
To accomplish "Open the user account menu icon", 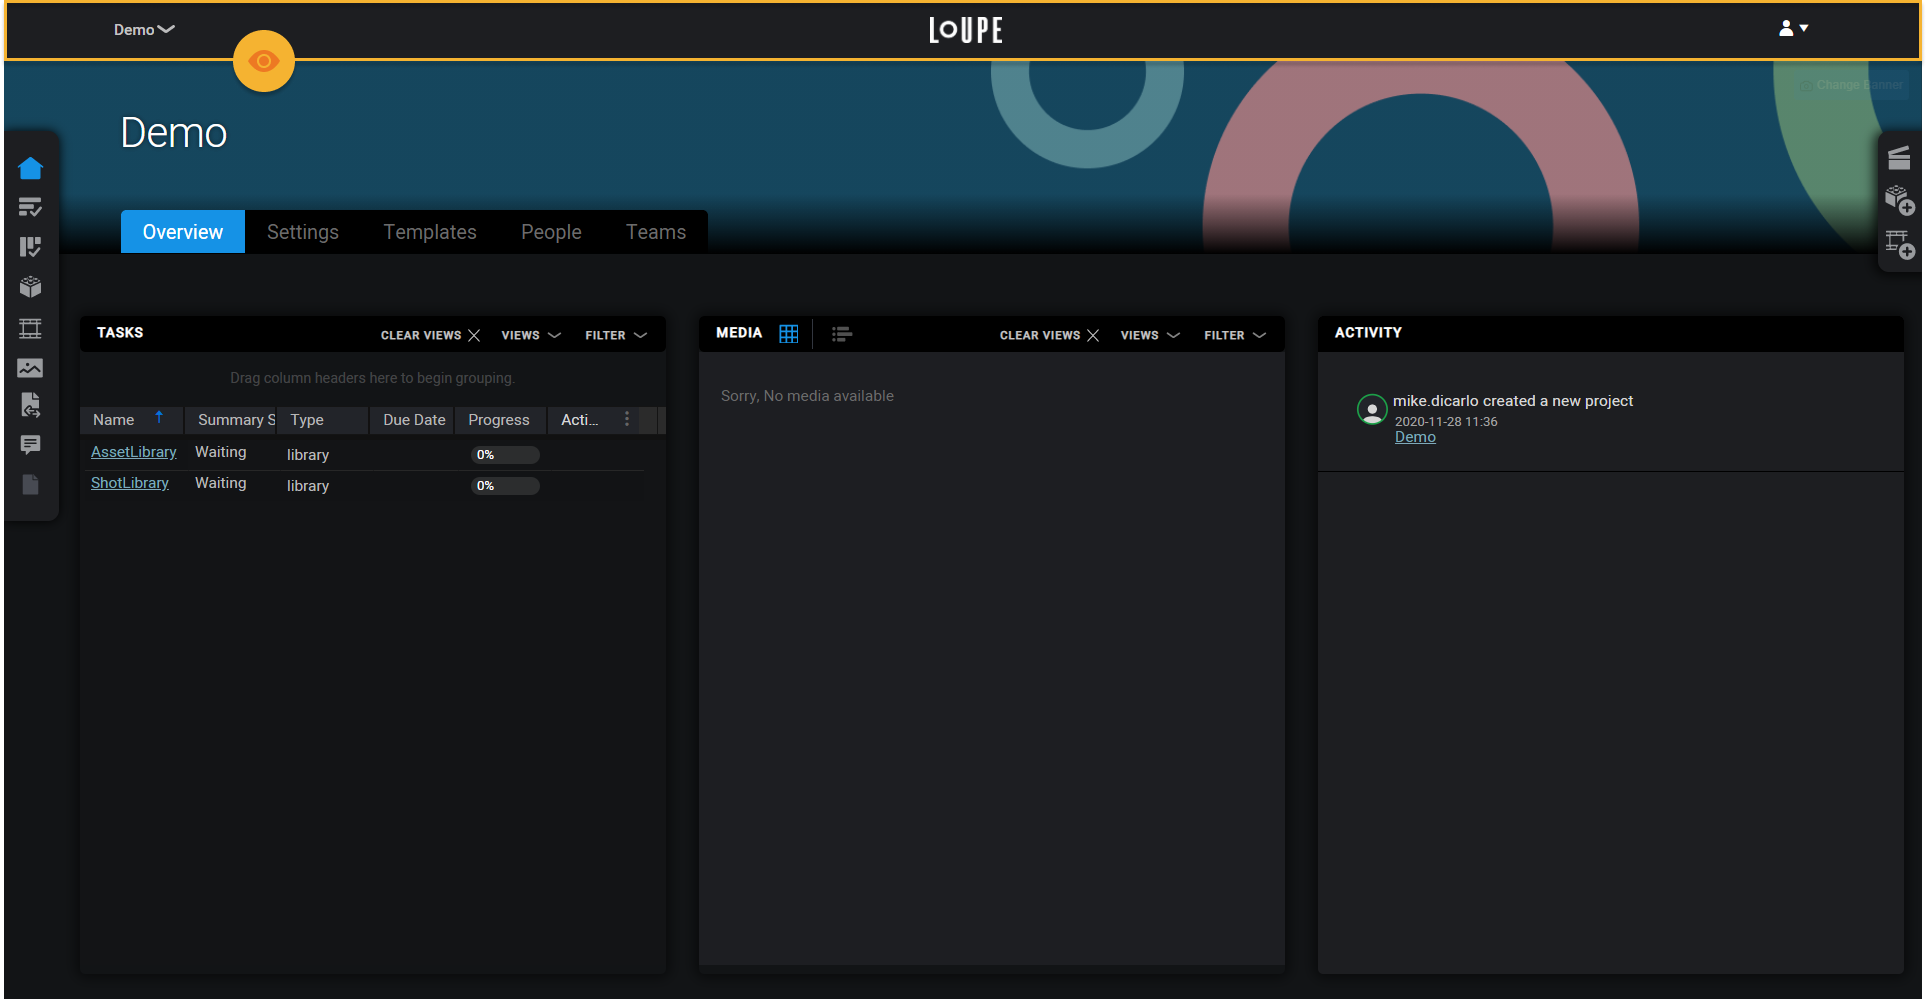I will click(1793, 29).
